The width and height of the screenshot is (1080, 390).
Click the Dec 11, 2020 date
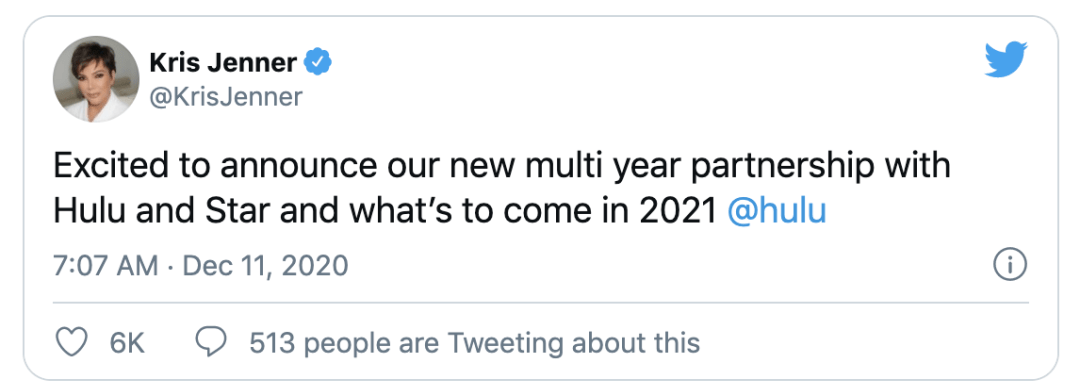click(x=265, y=265)
